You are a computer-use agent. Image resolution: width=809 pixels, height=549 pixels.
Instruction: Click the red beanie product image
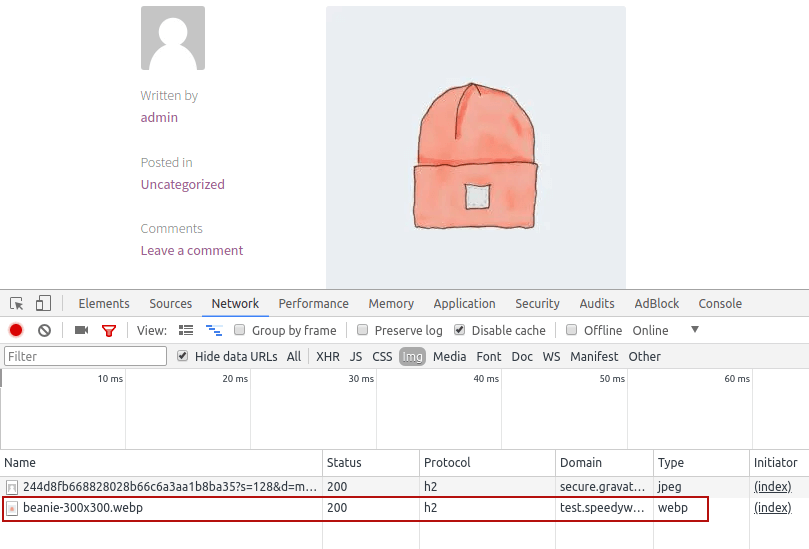coord(476,147)
